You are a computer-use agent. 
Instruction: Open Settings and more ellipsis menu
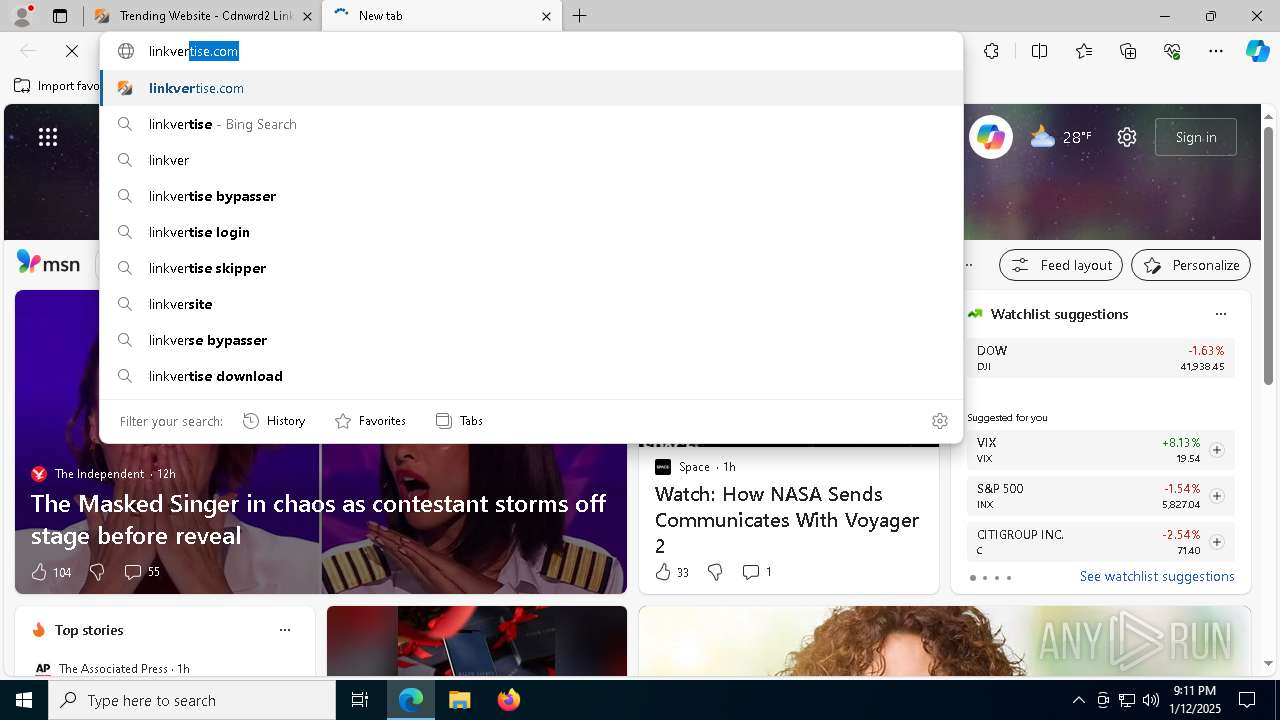1216,51
